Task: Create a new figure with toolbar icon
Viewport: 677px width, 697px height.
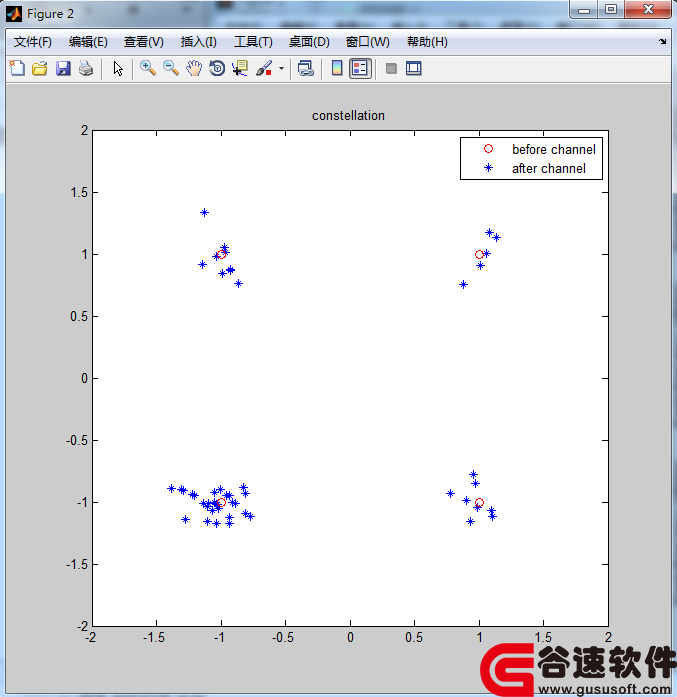Action: [17, 68]
